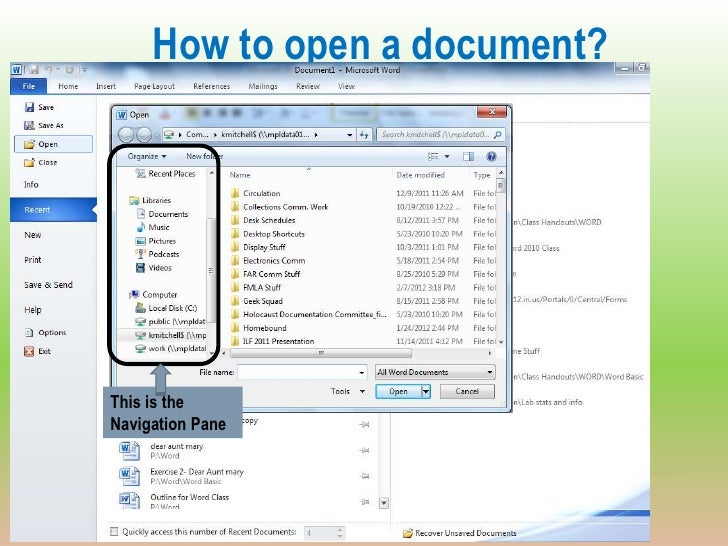The height and width of the screenshot is (546, 728).
Task: Open Podcasts library in navigation pane
Action: click(157, 254)
